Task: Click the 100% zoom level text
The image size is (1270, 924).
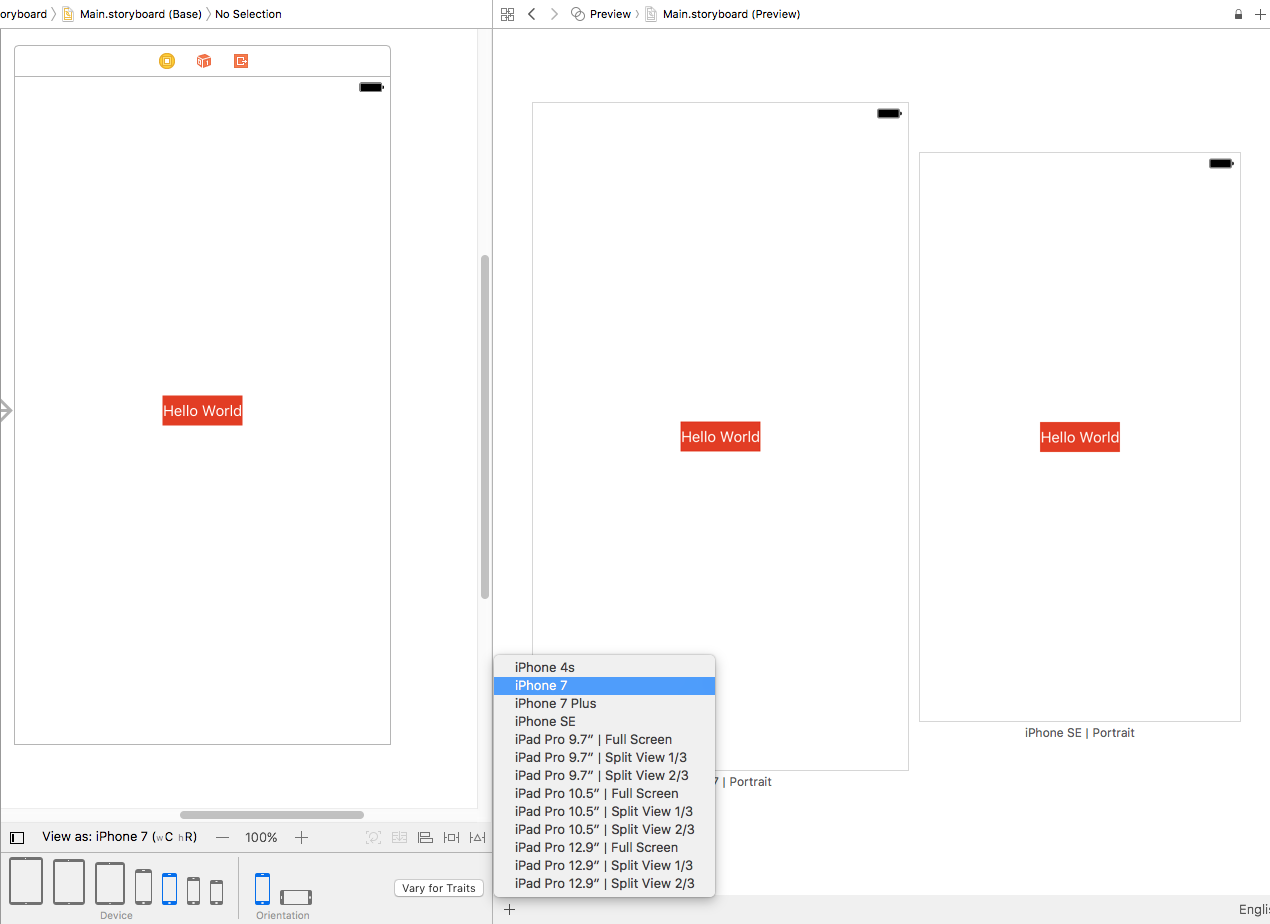Action: click(261, 837)
